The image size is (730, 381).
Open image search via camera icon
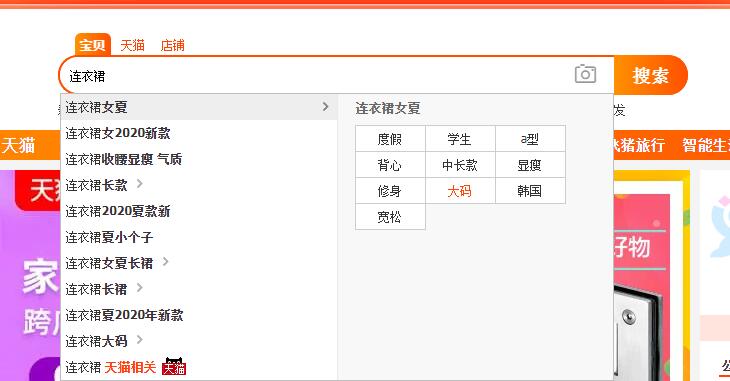tap(585, 74)
